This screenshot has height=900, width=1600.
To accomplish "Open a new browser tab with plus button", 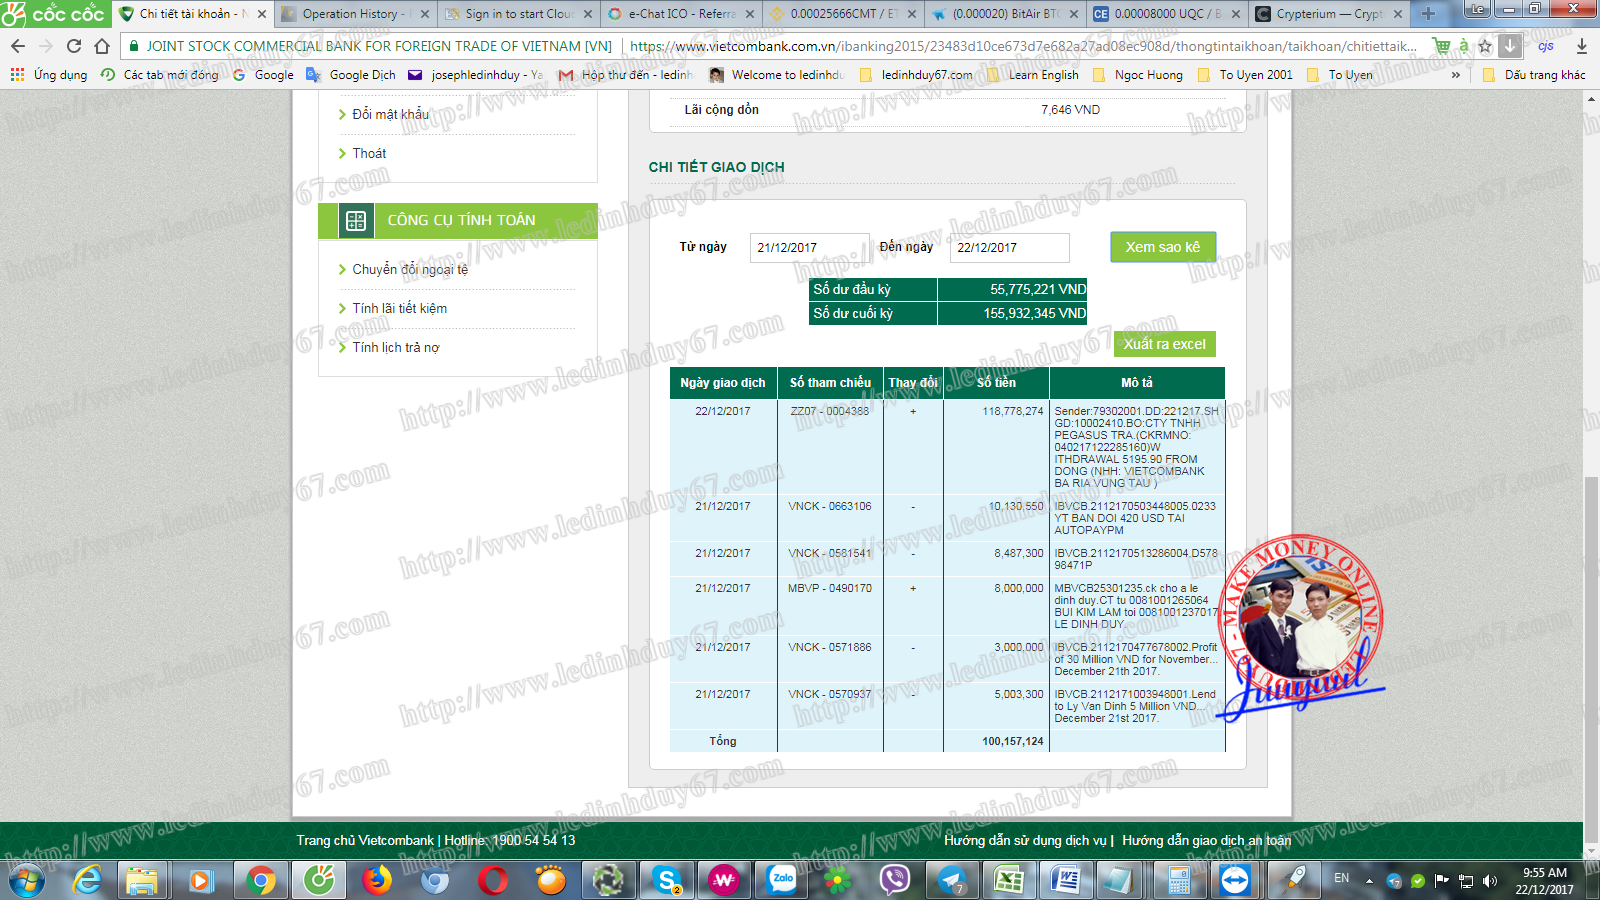I will point(1428,14).
